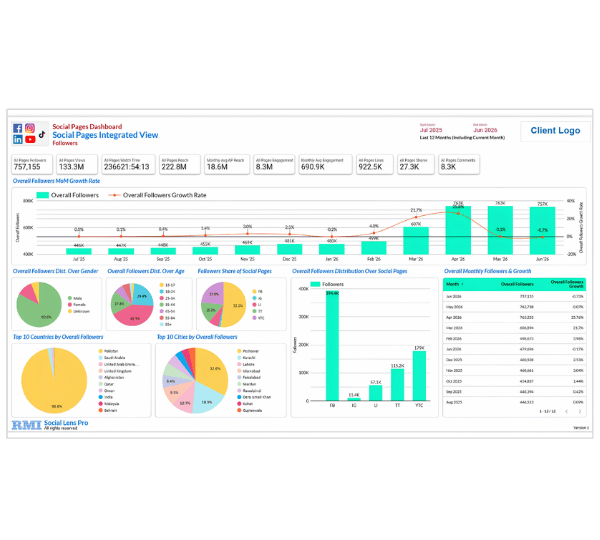Click the Overall Followers MoM Growth Rate heading

tap(56, 181)
